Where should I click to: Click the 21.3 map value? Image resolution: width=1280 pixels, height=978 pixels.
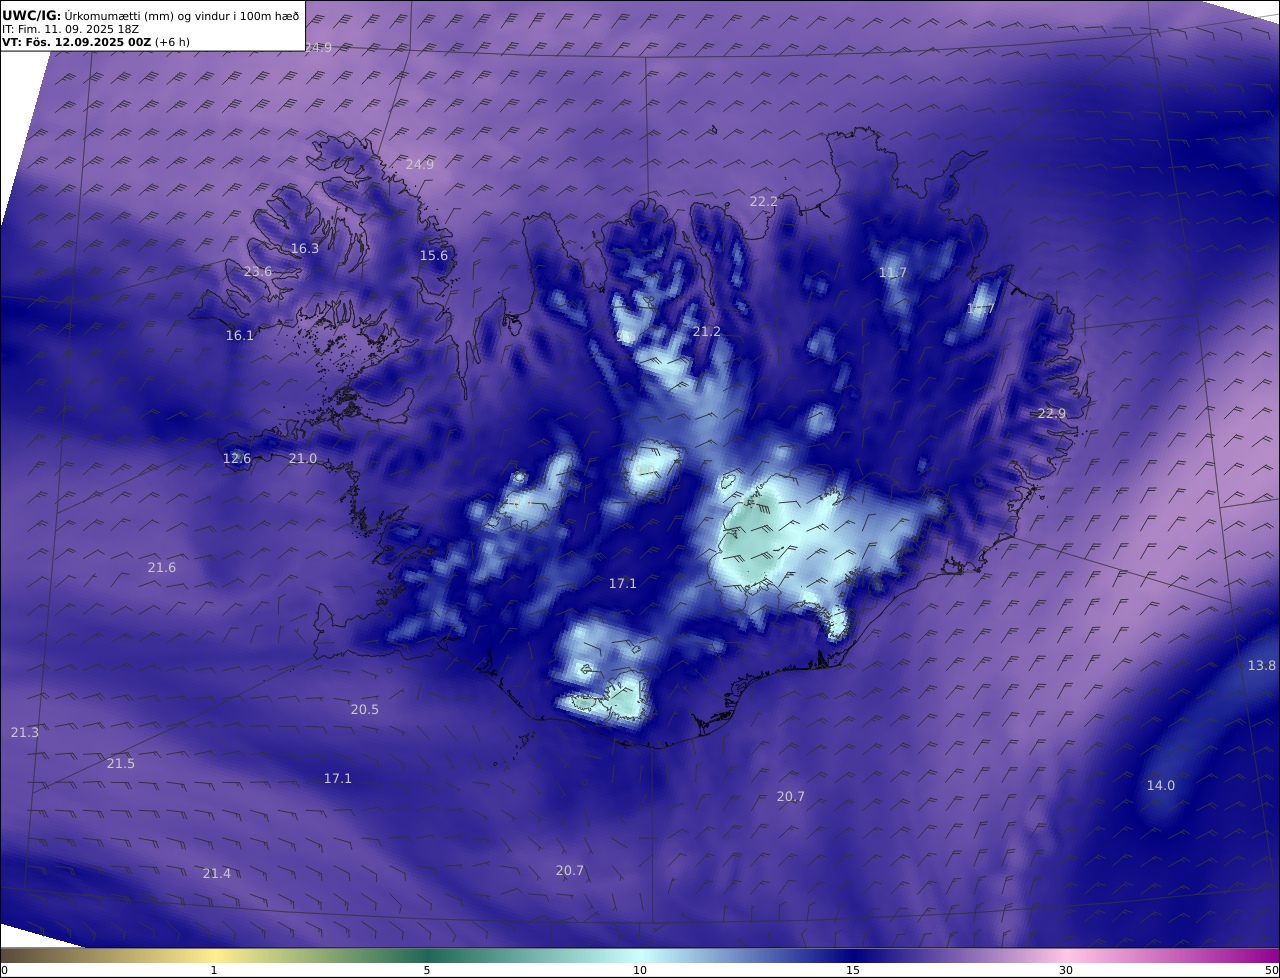point(24,732)
